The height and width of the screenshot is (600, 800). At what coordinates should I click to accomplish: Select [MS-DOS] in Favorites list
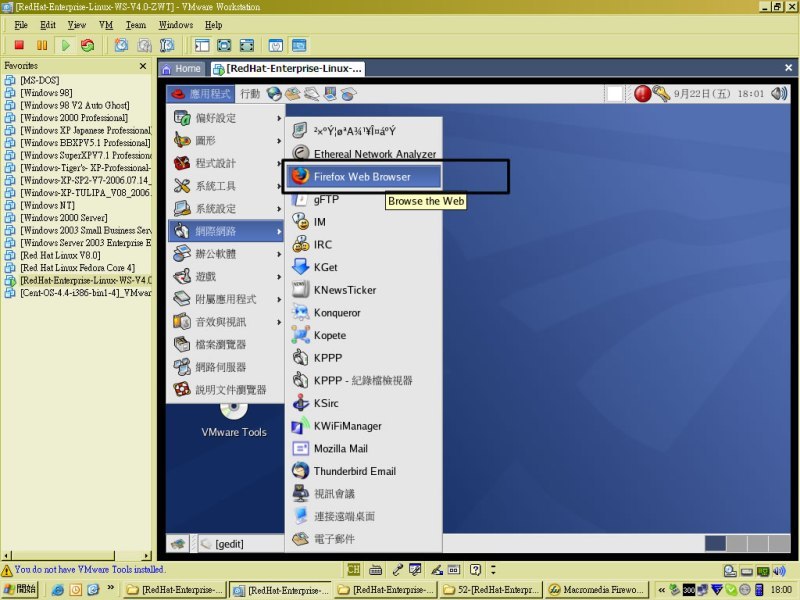[x=39, y=80]
